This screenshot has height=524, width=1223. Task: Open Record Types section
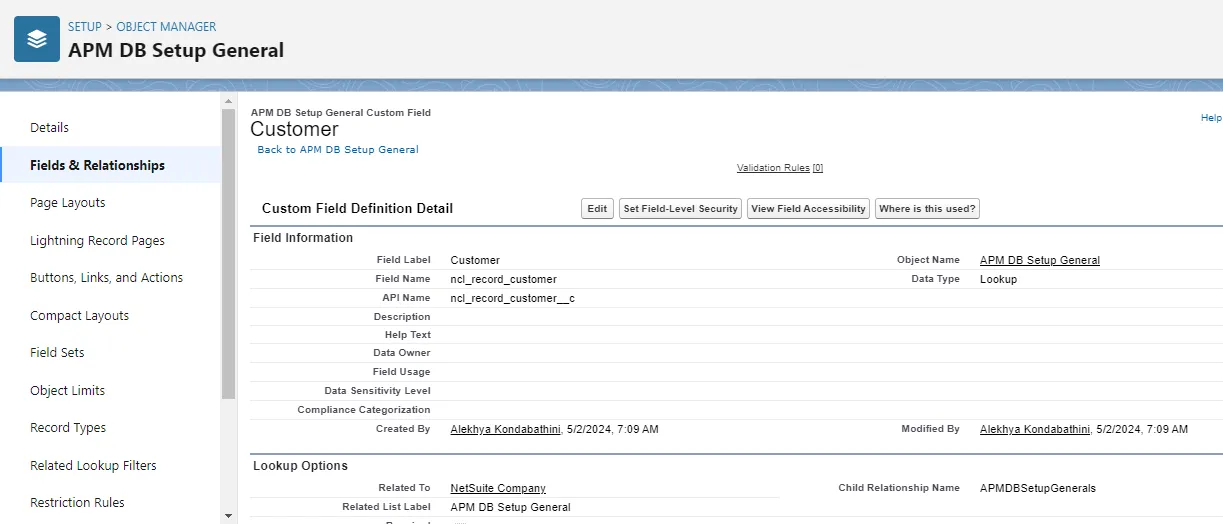[68, 428]
